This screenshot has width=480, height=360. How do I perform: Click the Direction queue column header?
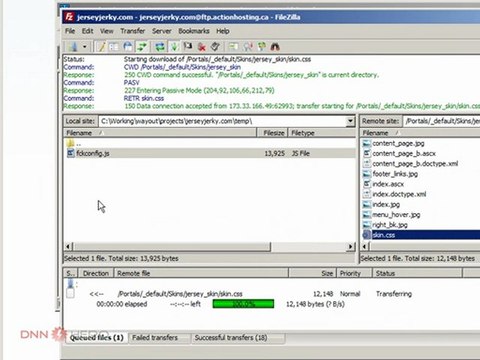tap(96, 273)
